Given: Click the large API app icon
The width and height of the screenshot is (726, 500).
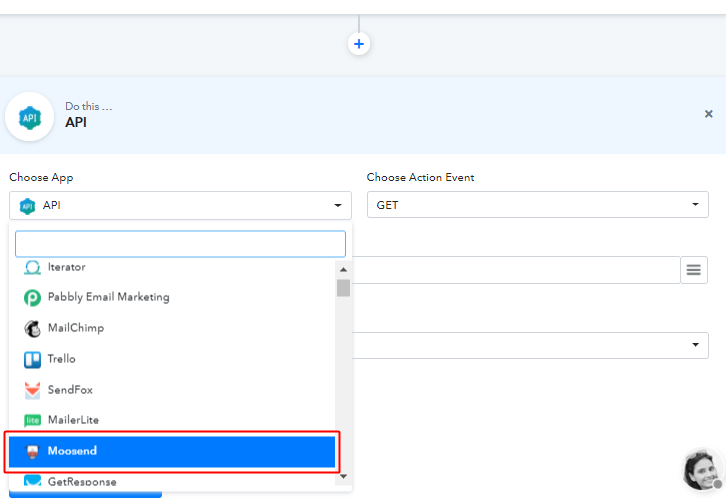Looking at the screenshot, I should (x=30, y=117).
